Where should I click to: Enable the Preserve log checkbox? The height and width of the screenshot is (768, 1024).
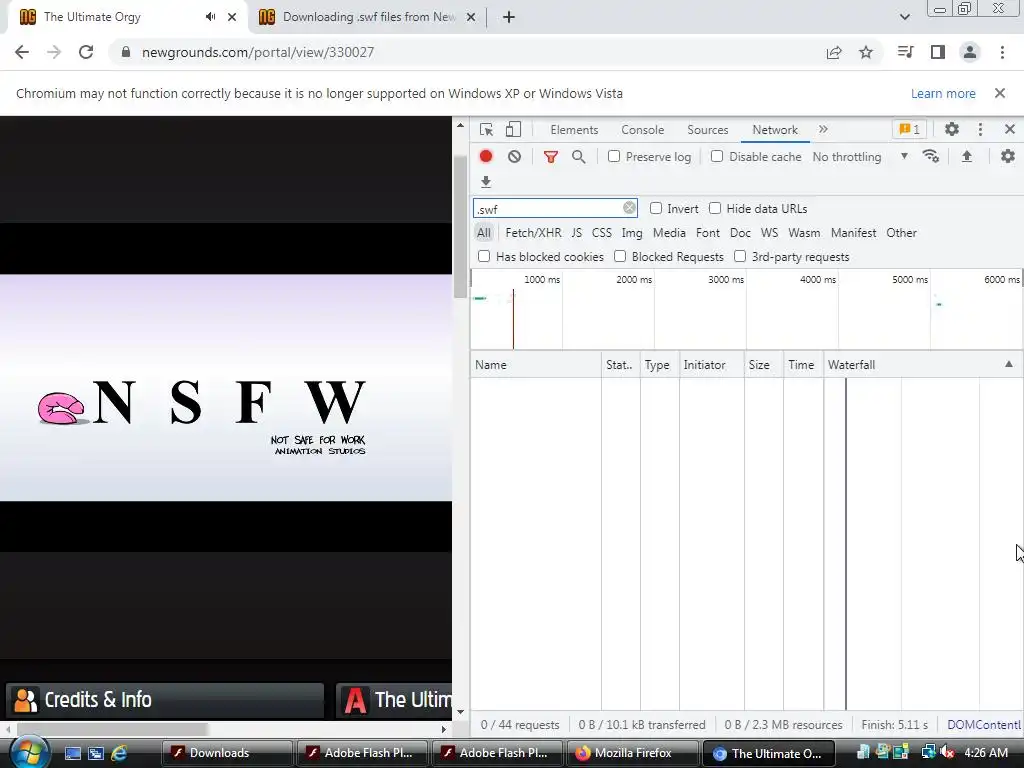tap(614, 156)
